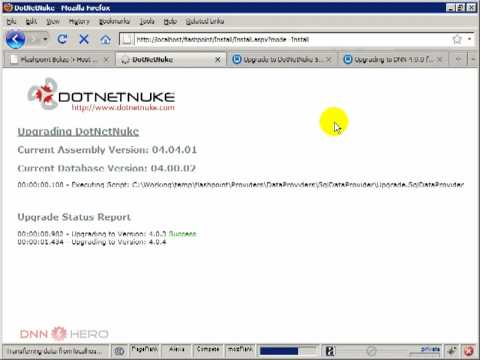This screenshot has height=360, width=480.
Task: Bookmark page with the star icon
Action: 457,39
